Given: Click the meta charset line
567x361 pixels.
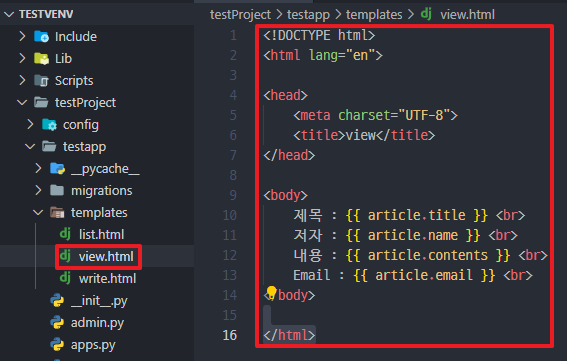Looking at the screenshot, I should pyautogui.click(x=375, y=115).
